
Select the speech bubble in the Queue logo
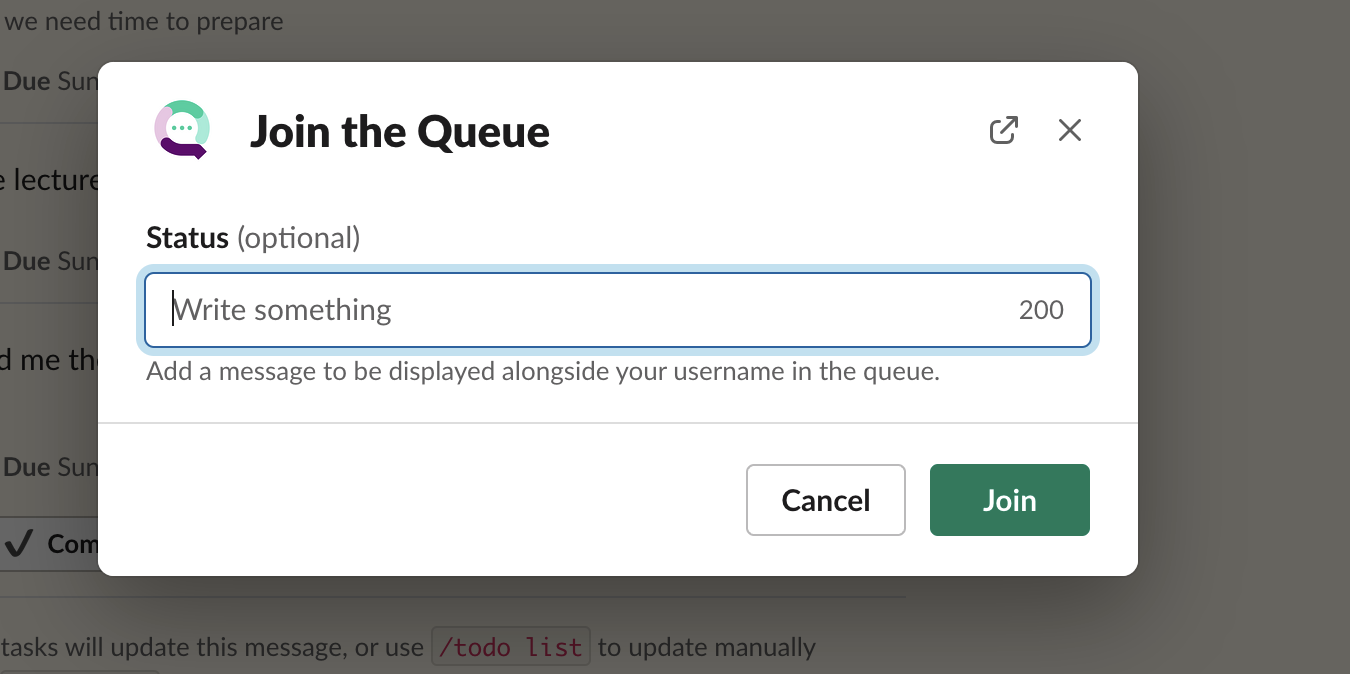181,128
